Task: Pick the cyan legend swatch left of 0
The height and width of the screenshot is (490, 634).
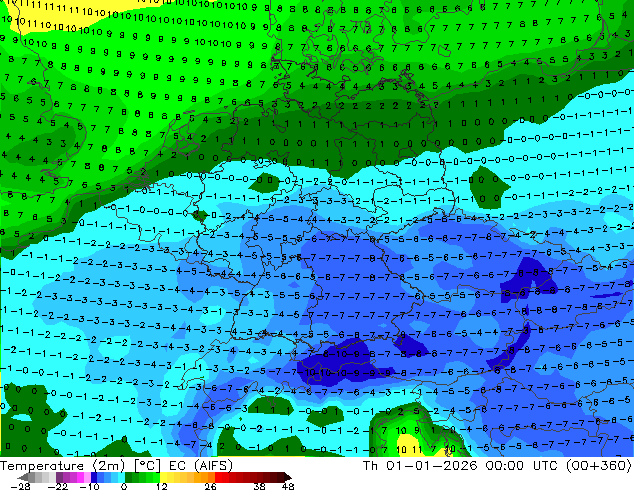Action: click(121, 477)
